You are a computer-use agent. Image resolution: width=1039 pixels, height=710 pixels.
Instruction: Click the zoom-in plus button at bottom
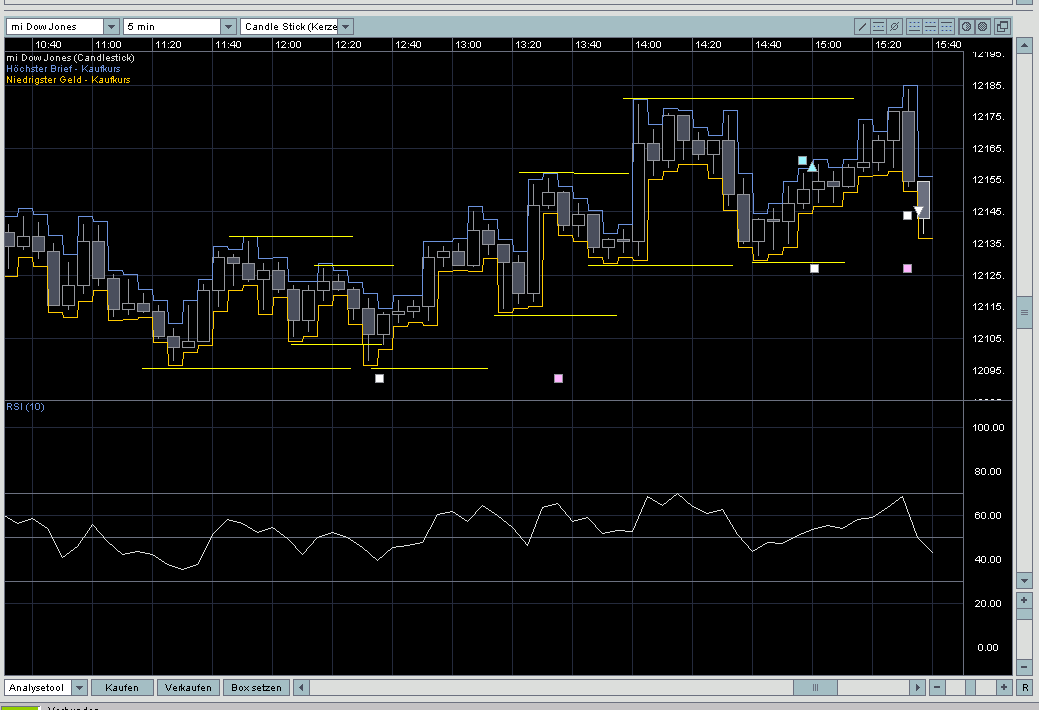click(1003, 688)
